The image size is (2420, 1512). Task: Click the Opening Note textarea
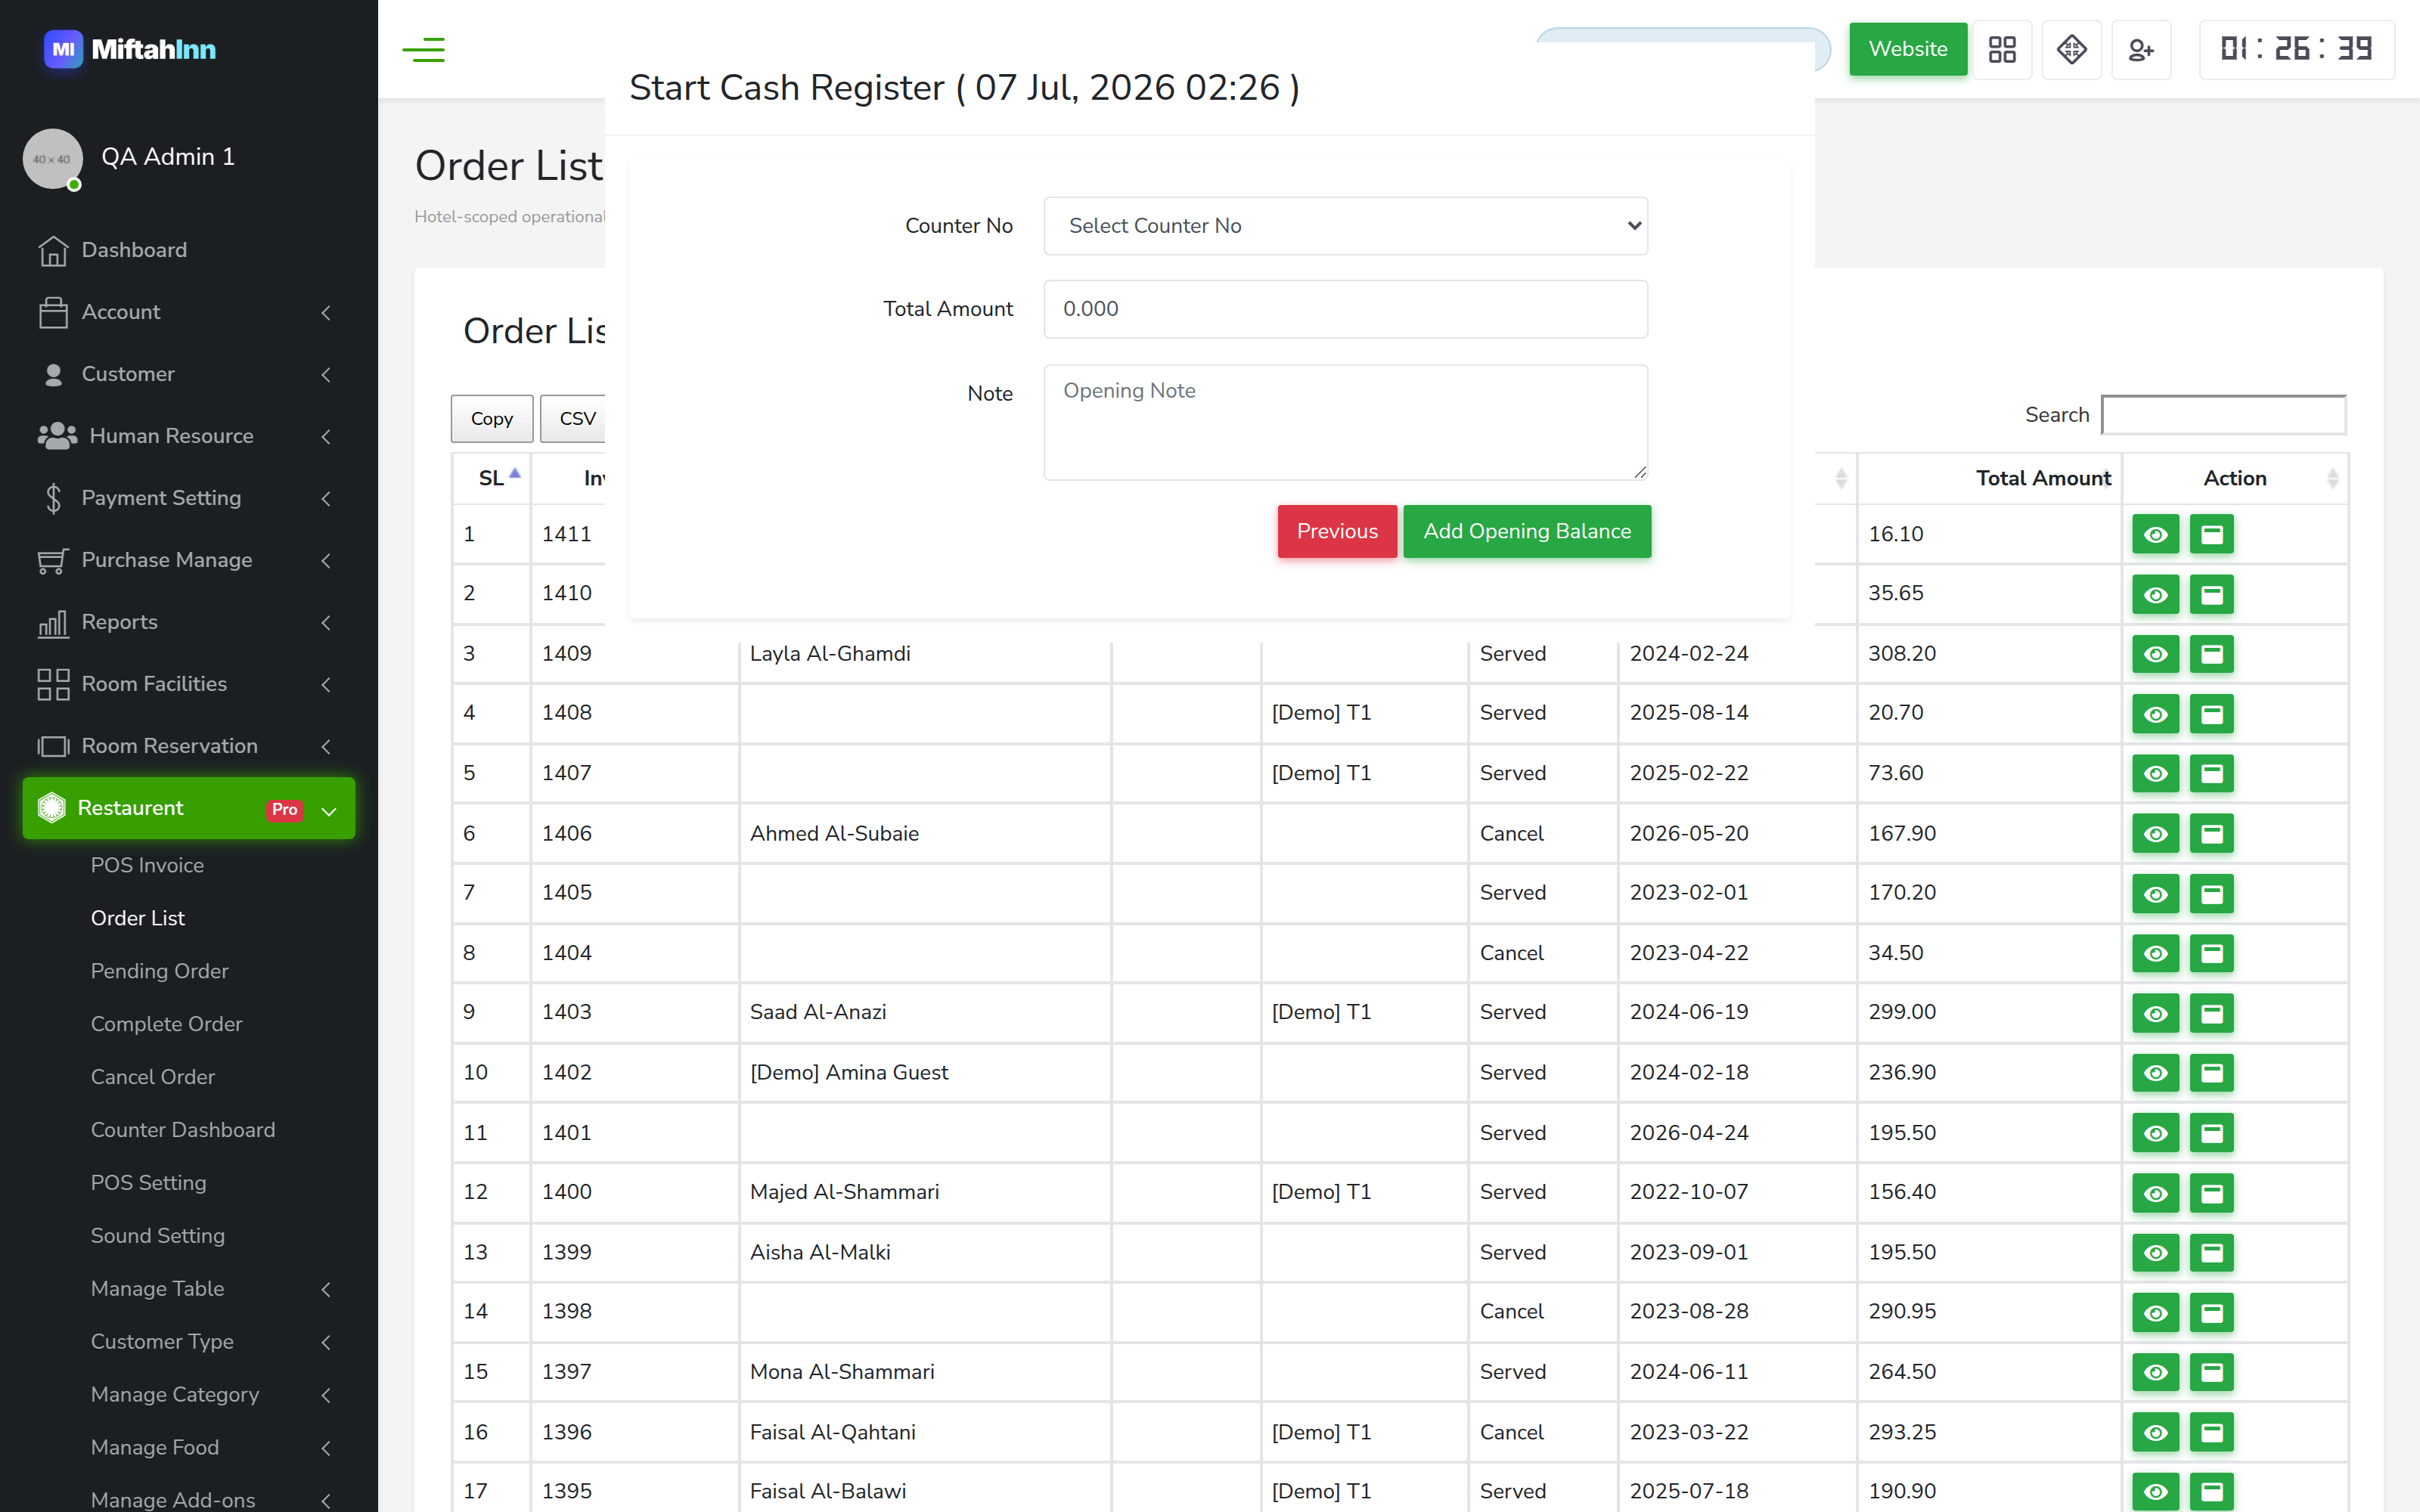coord(1345,422)
